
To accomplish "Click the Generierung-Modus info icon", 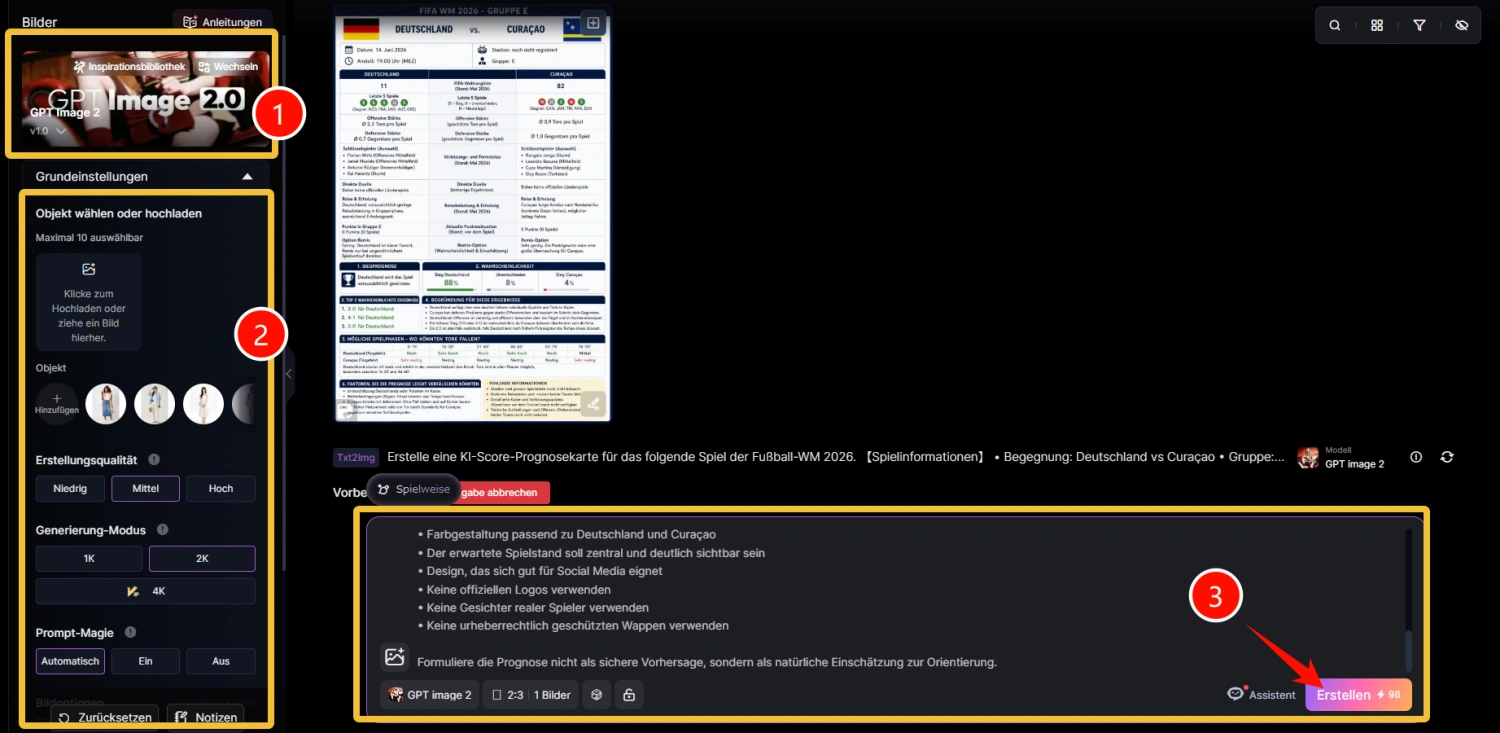I will tap(163, 530).
